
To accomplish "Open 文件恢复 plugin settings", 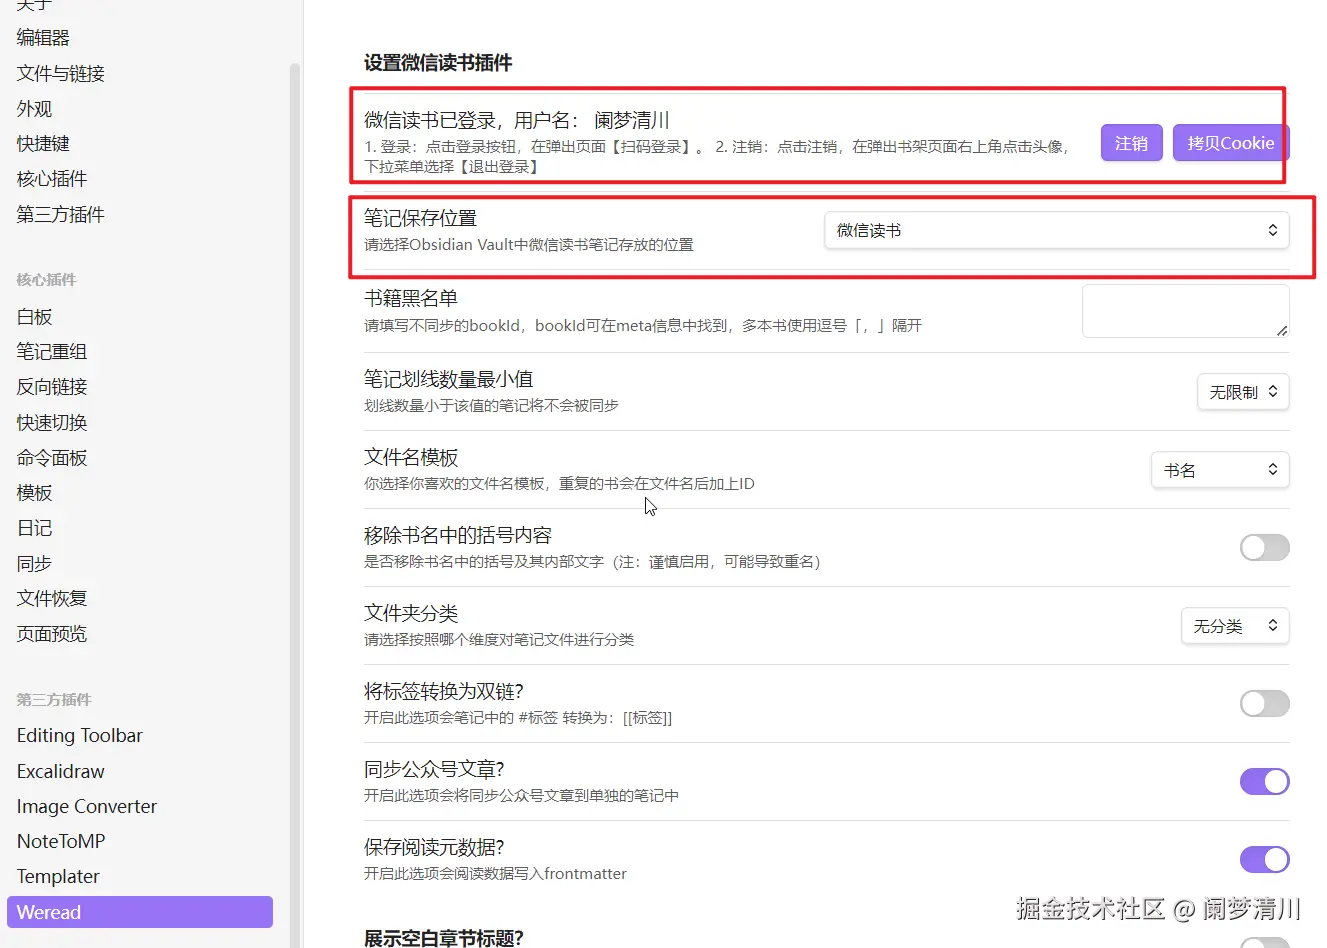I will coord(52,598).
